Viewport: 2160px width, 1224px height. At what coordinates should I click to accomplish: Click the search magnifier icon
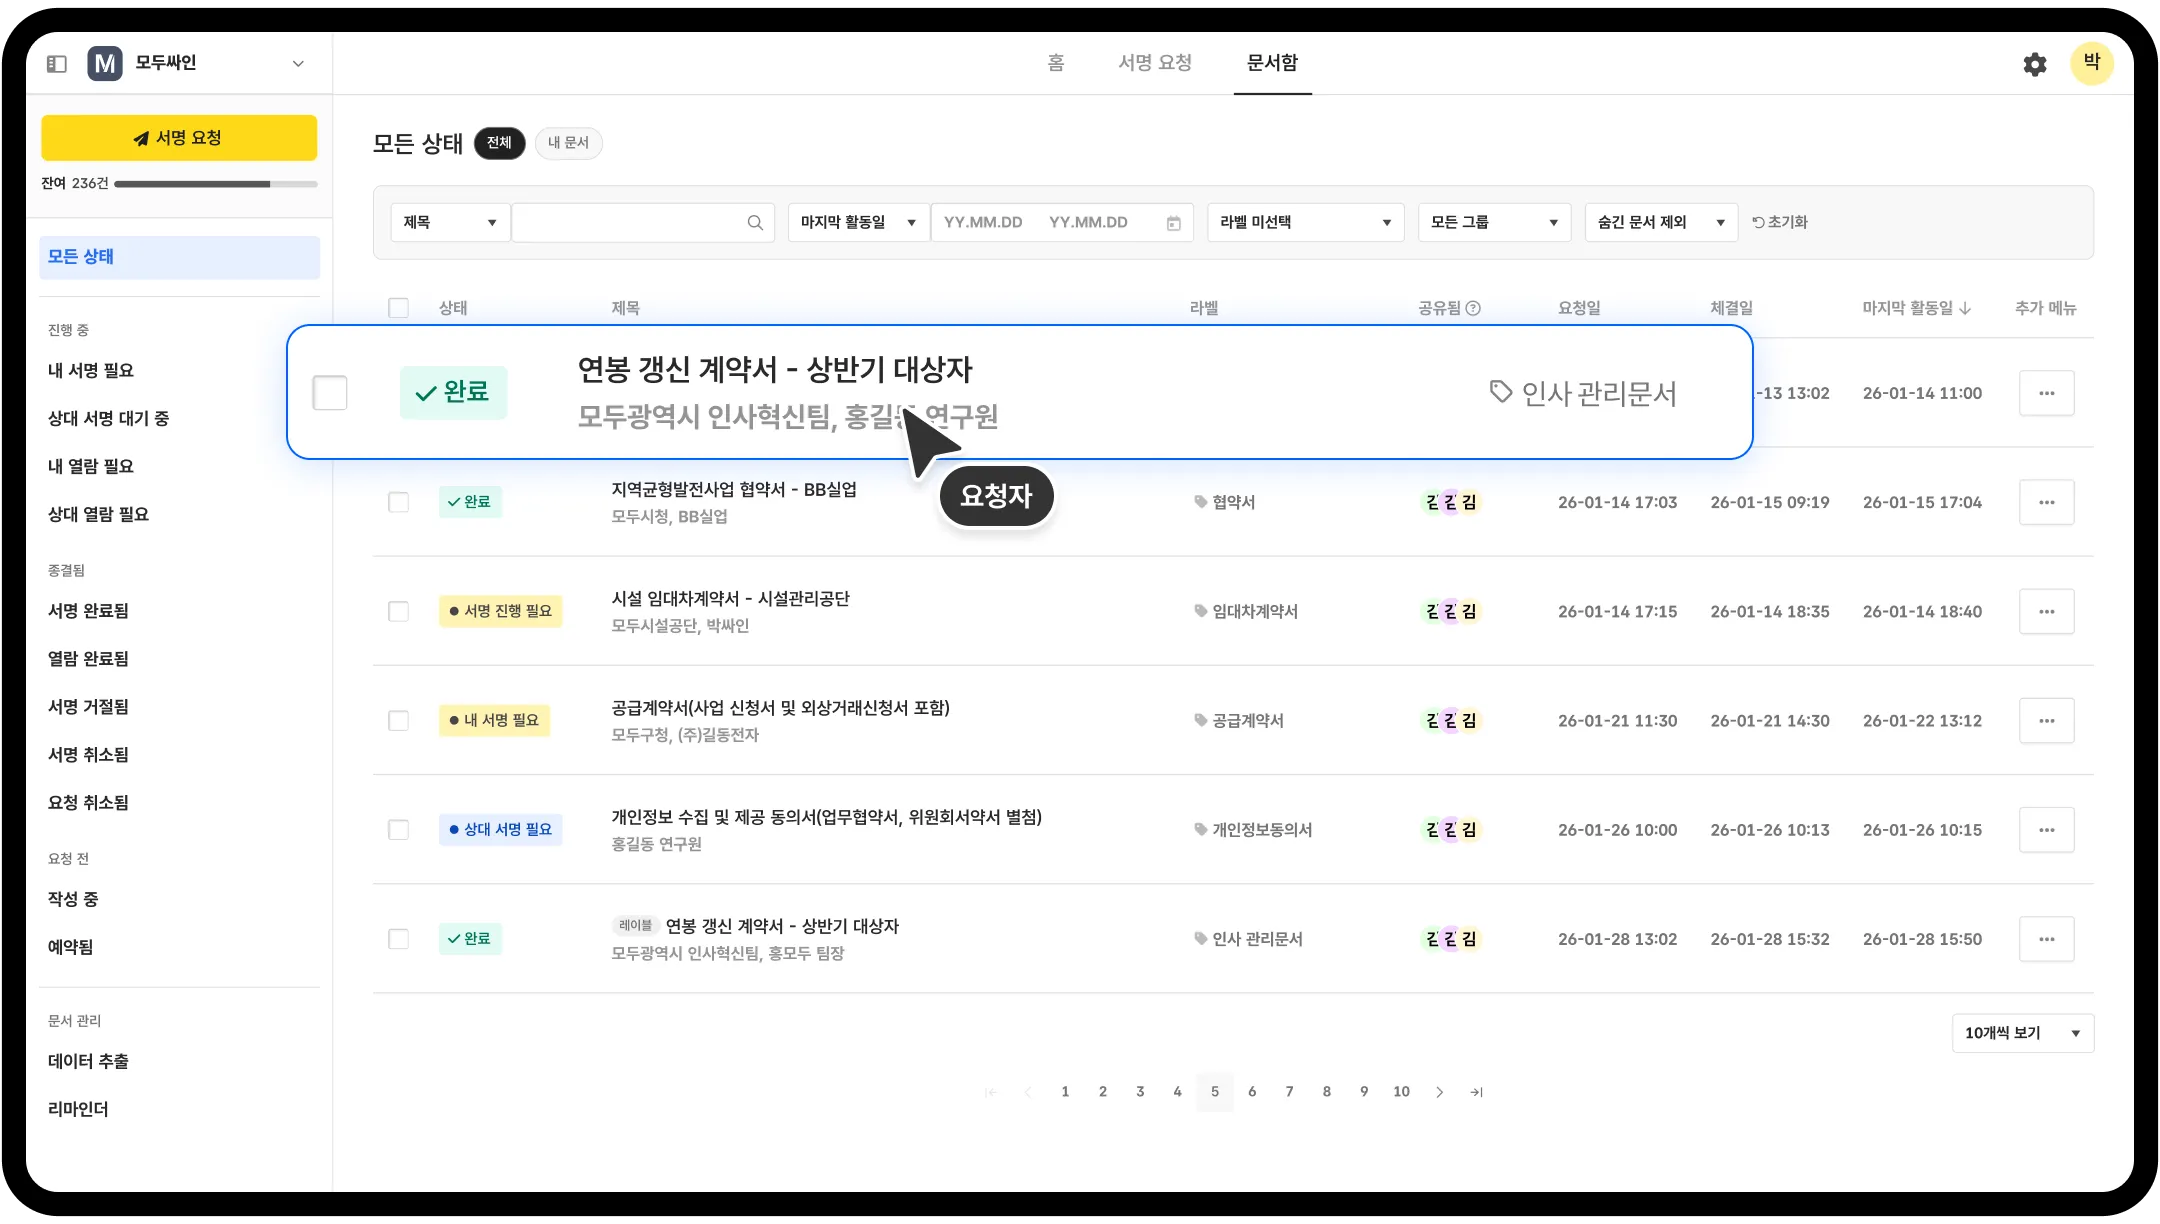point(755,222)
